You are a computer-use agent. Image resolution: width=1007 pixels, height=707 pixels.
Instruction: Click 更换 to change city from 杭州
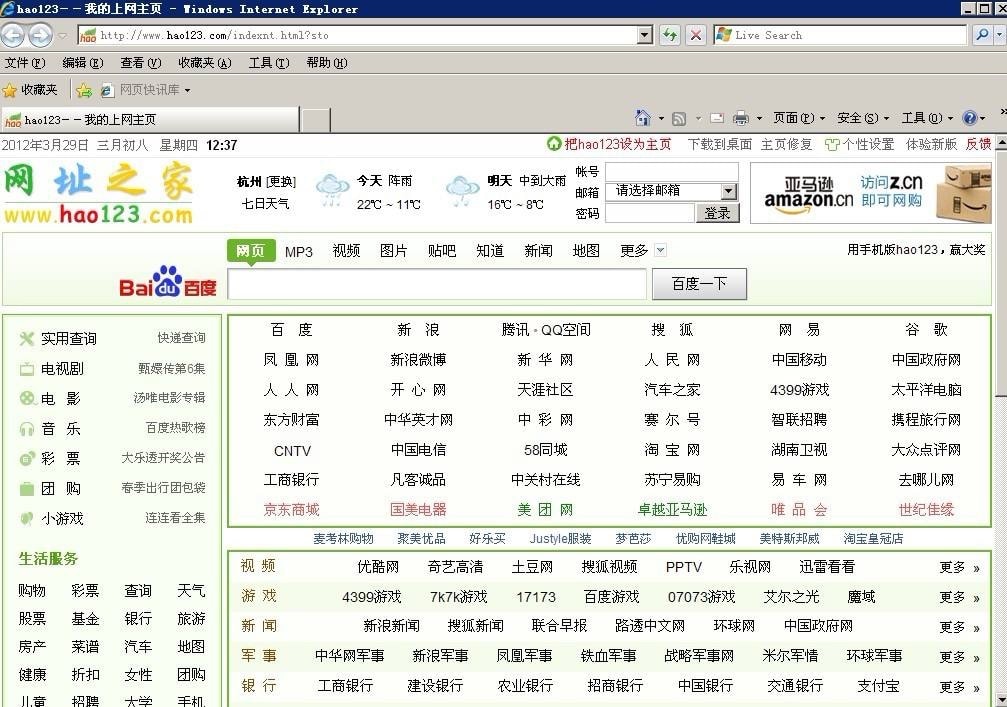(x=281, y=182)
